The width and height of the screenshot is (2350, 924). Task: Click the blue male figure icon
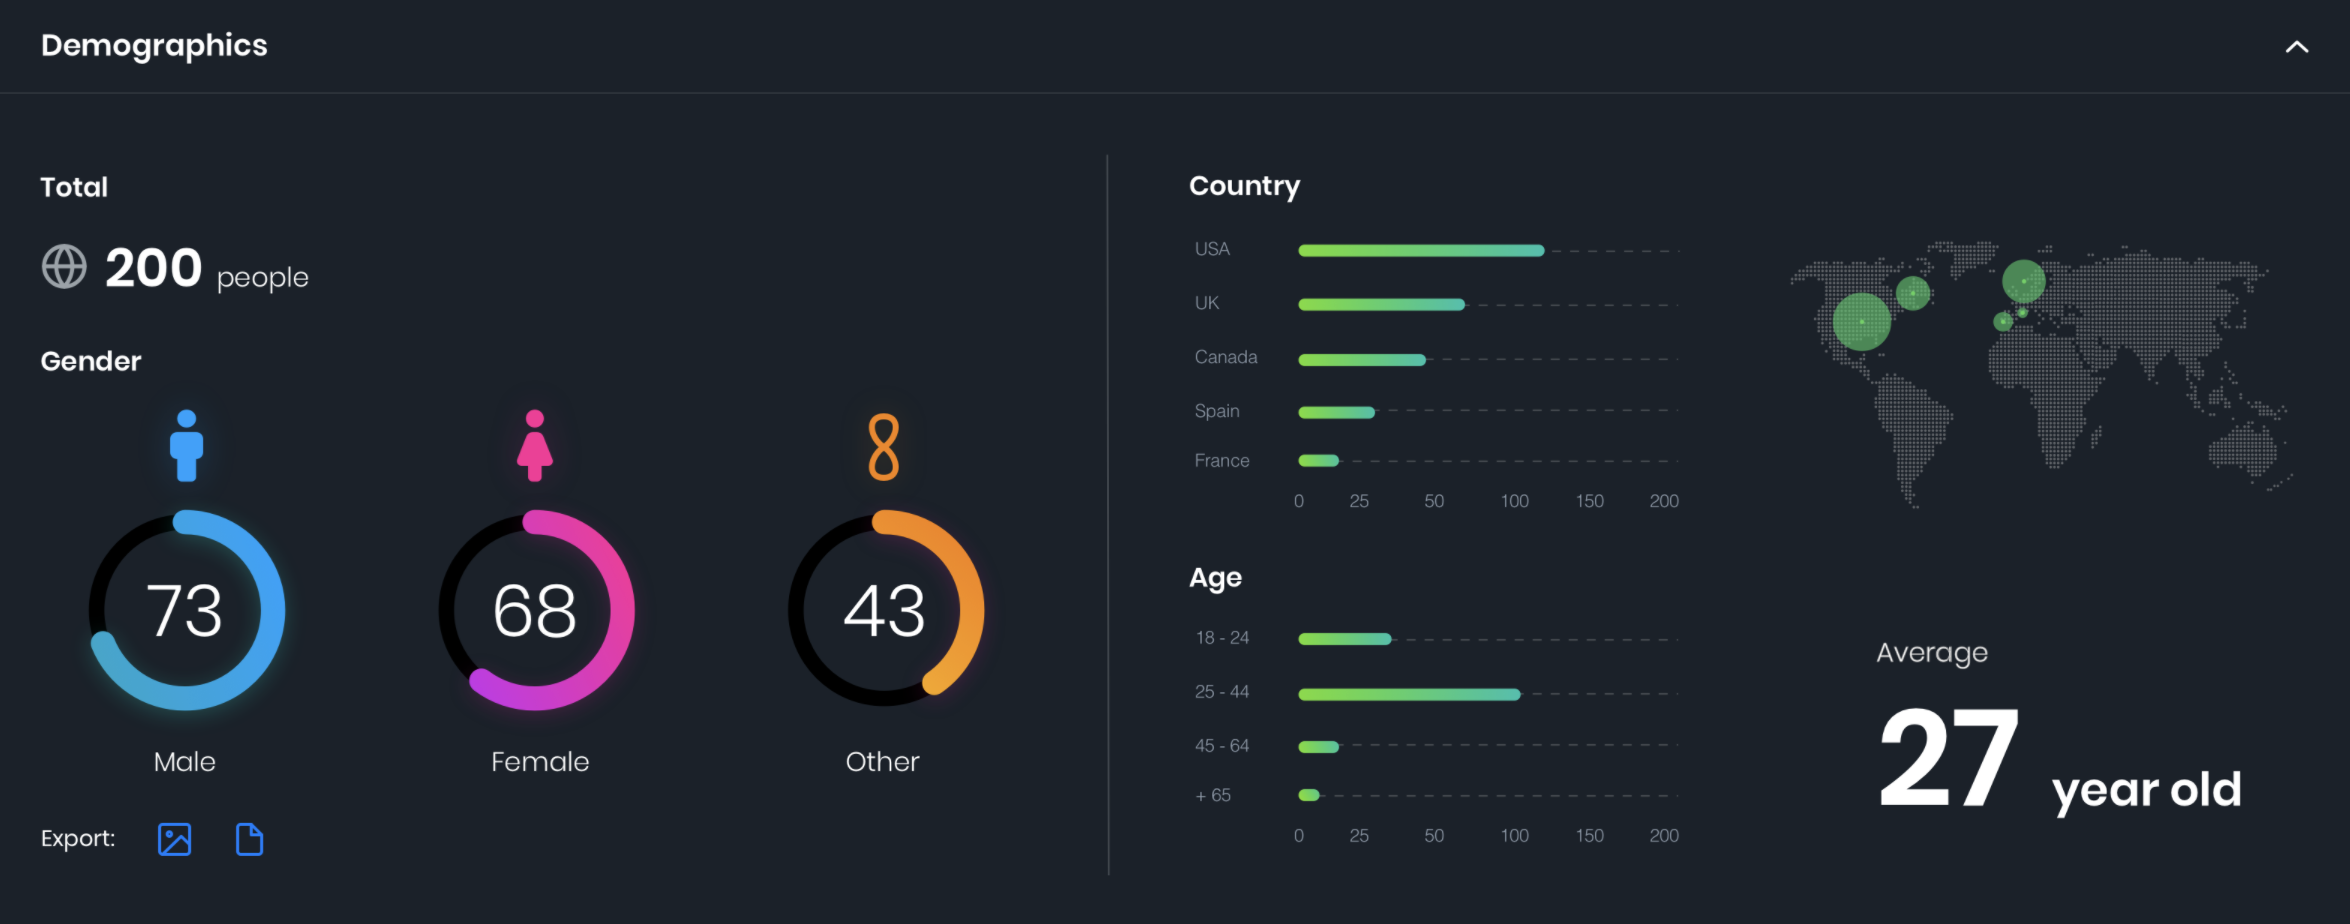click(186, 446)
